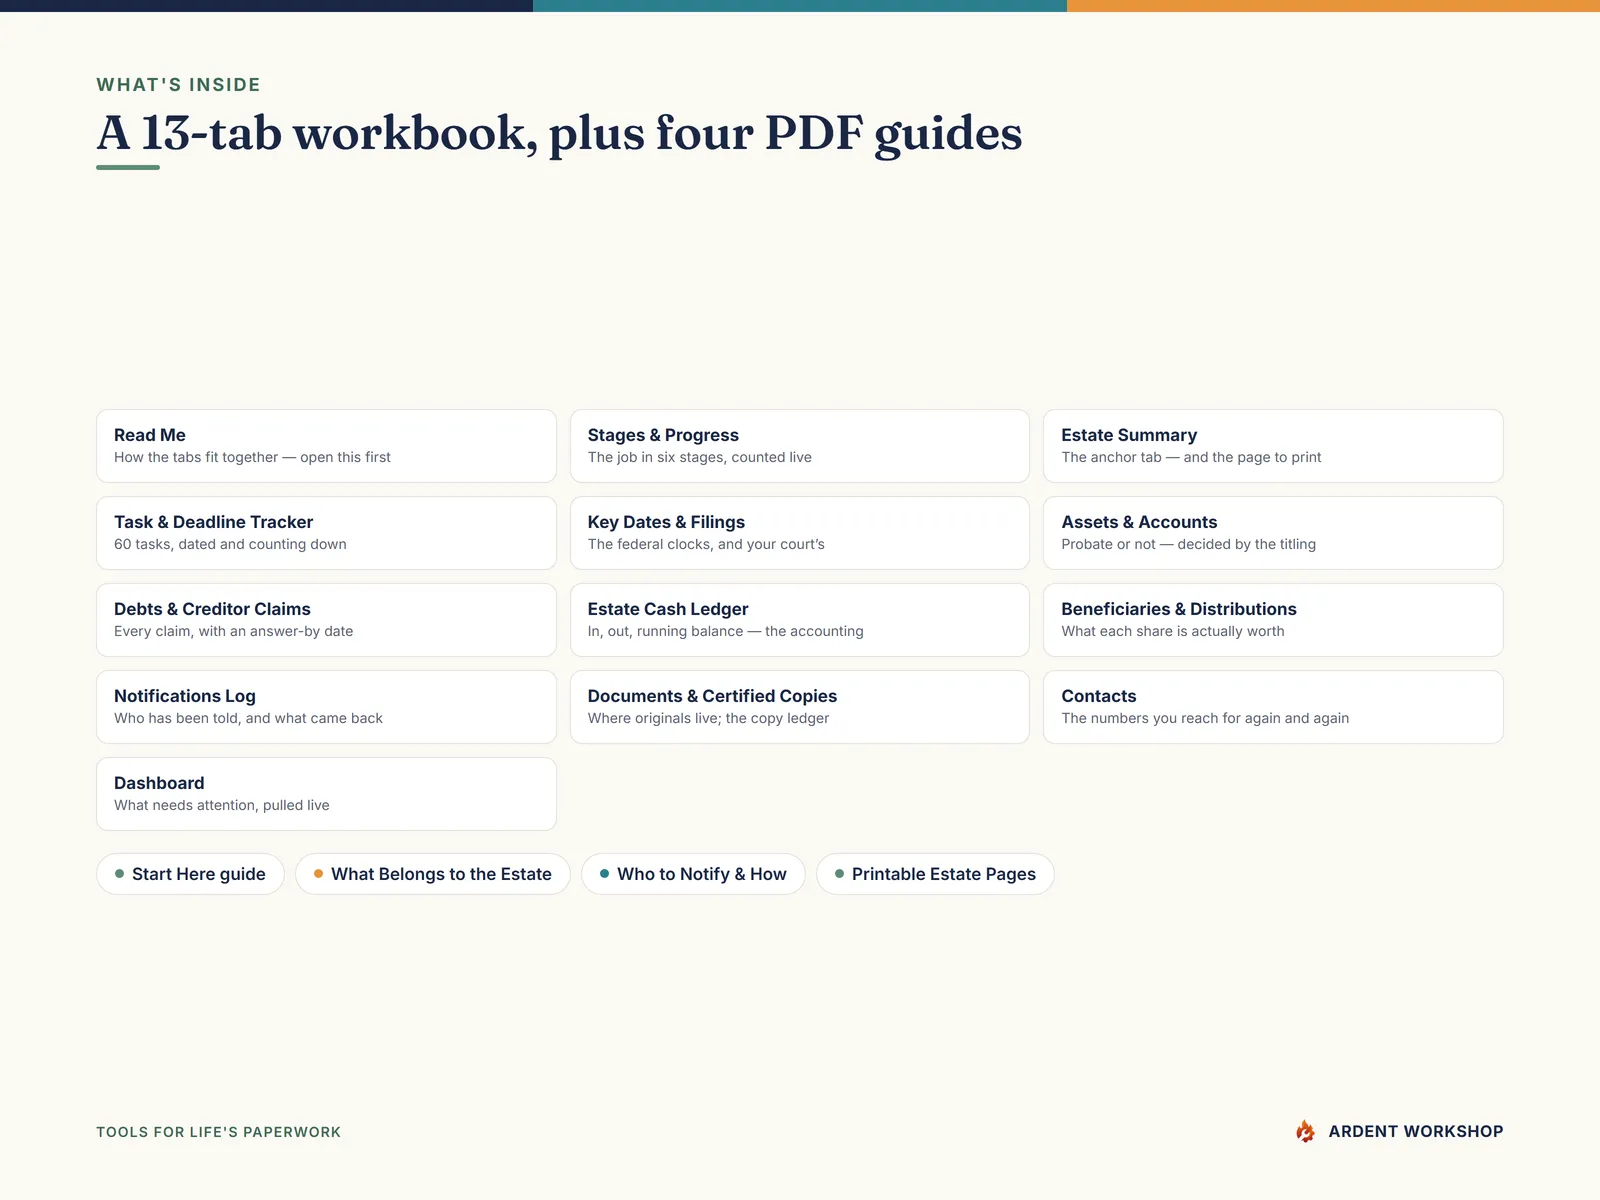Viewport: 1600px width, 1200px height.
Task: Click the Ardent Workshop flame logo icon
Action: pyautogui.click(x=1305, y=1131)
